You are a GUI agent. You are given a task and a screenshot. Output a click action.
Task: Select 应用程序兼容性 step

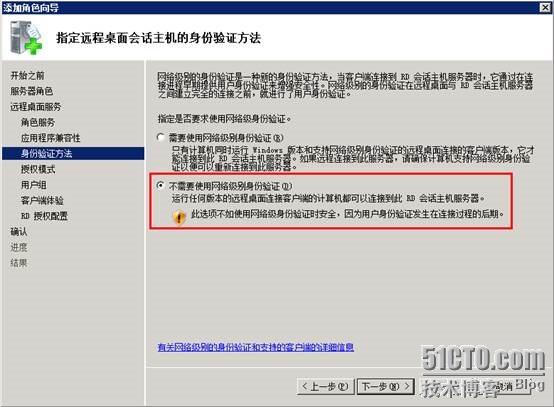coord(51,138)
